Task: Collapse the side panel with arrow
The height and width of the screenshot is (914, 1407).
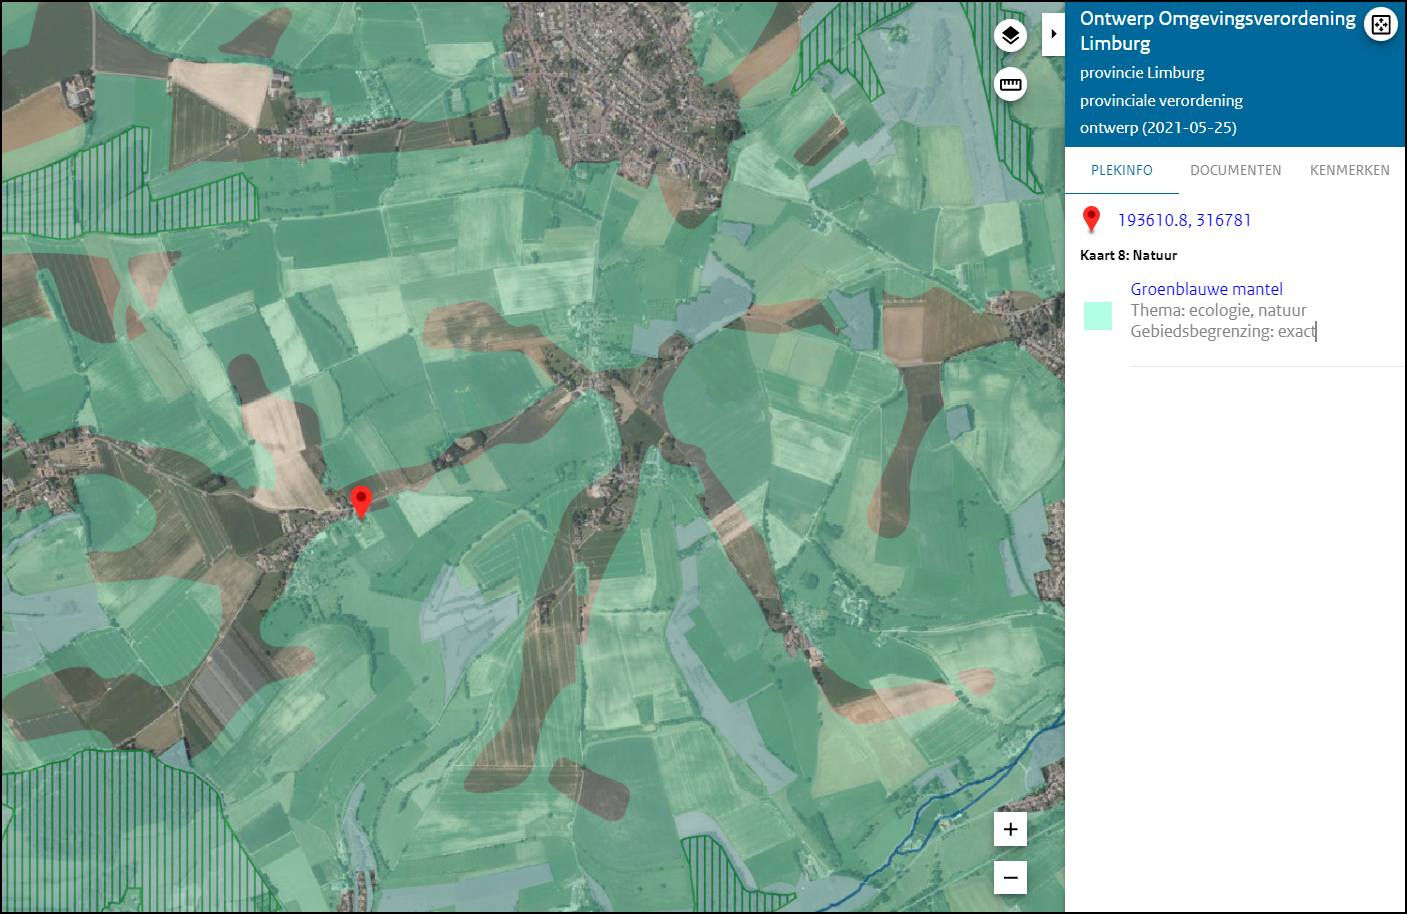Action: point(1053,34)
